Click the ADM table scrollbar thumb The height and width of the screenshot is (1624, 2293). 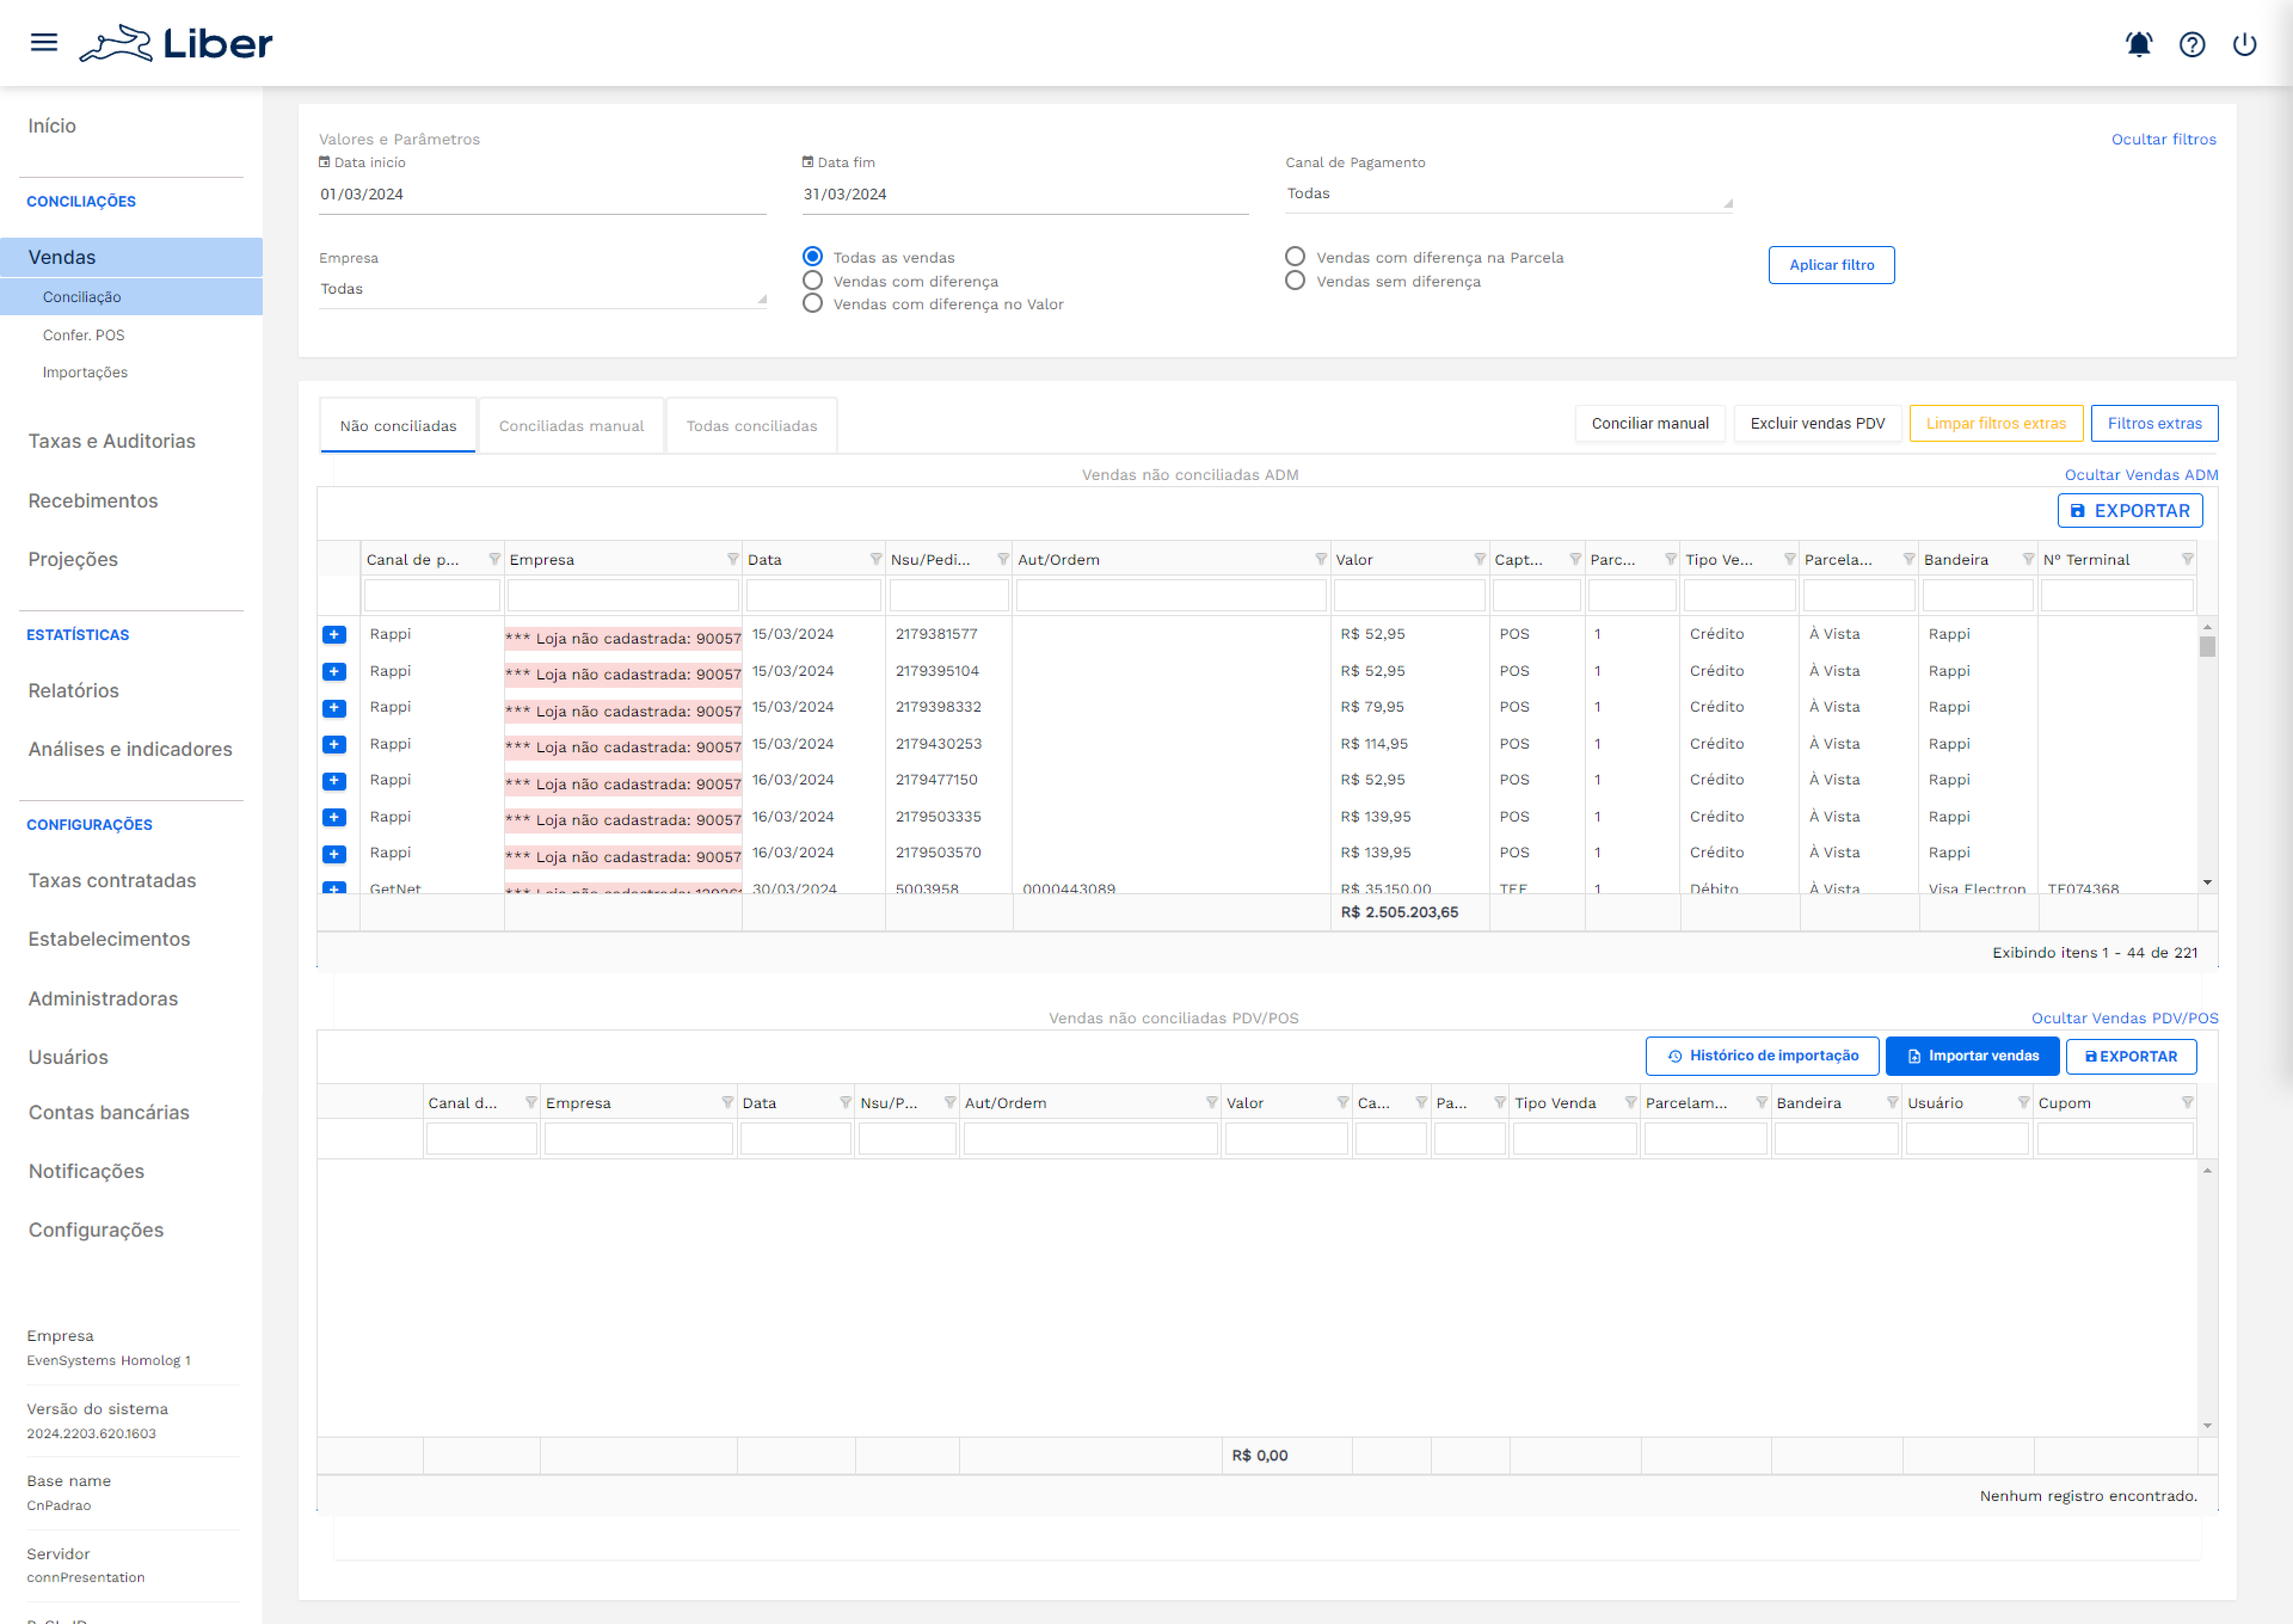click(2207, 647)
